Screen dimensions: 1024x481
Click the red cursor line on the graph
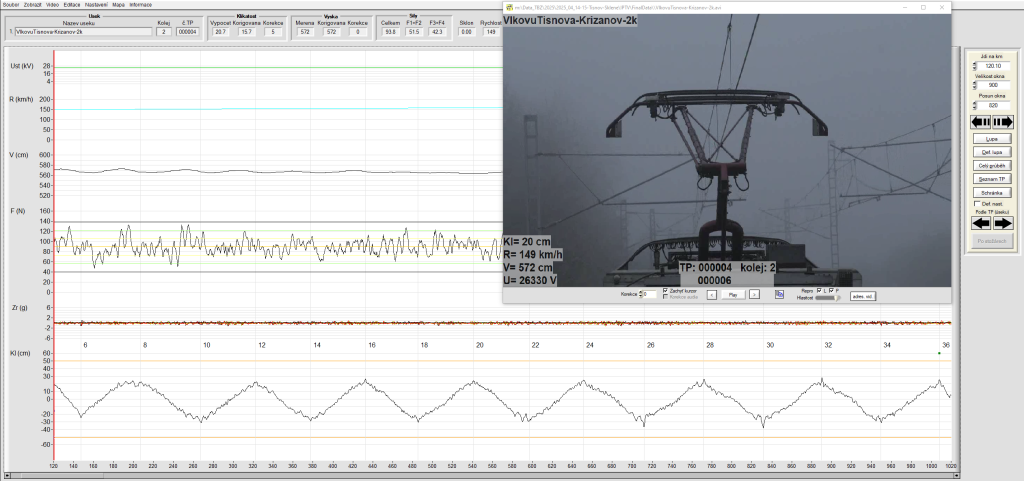[x=54, y=255]
